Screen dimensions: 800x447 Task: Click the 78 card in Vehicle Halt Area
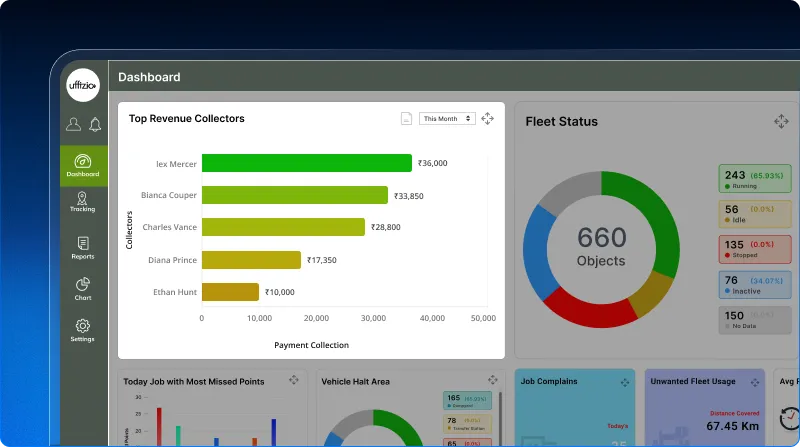tap(467, 424)
